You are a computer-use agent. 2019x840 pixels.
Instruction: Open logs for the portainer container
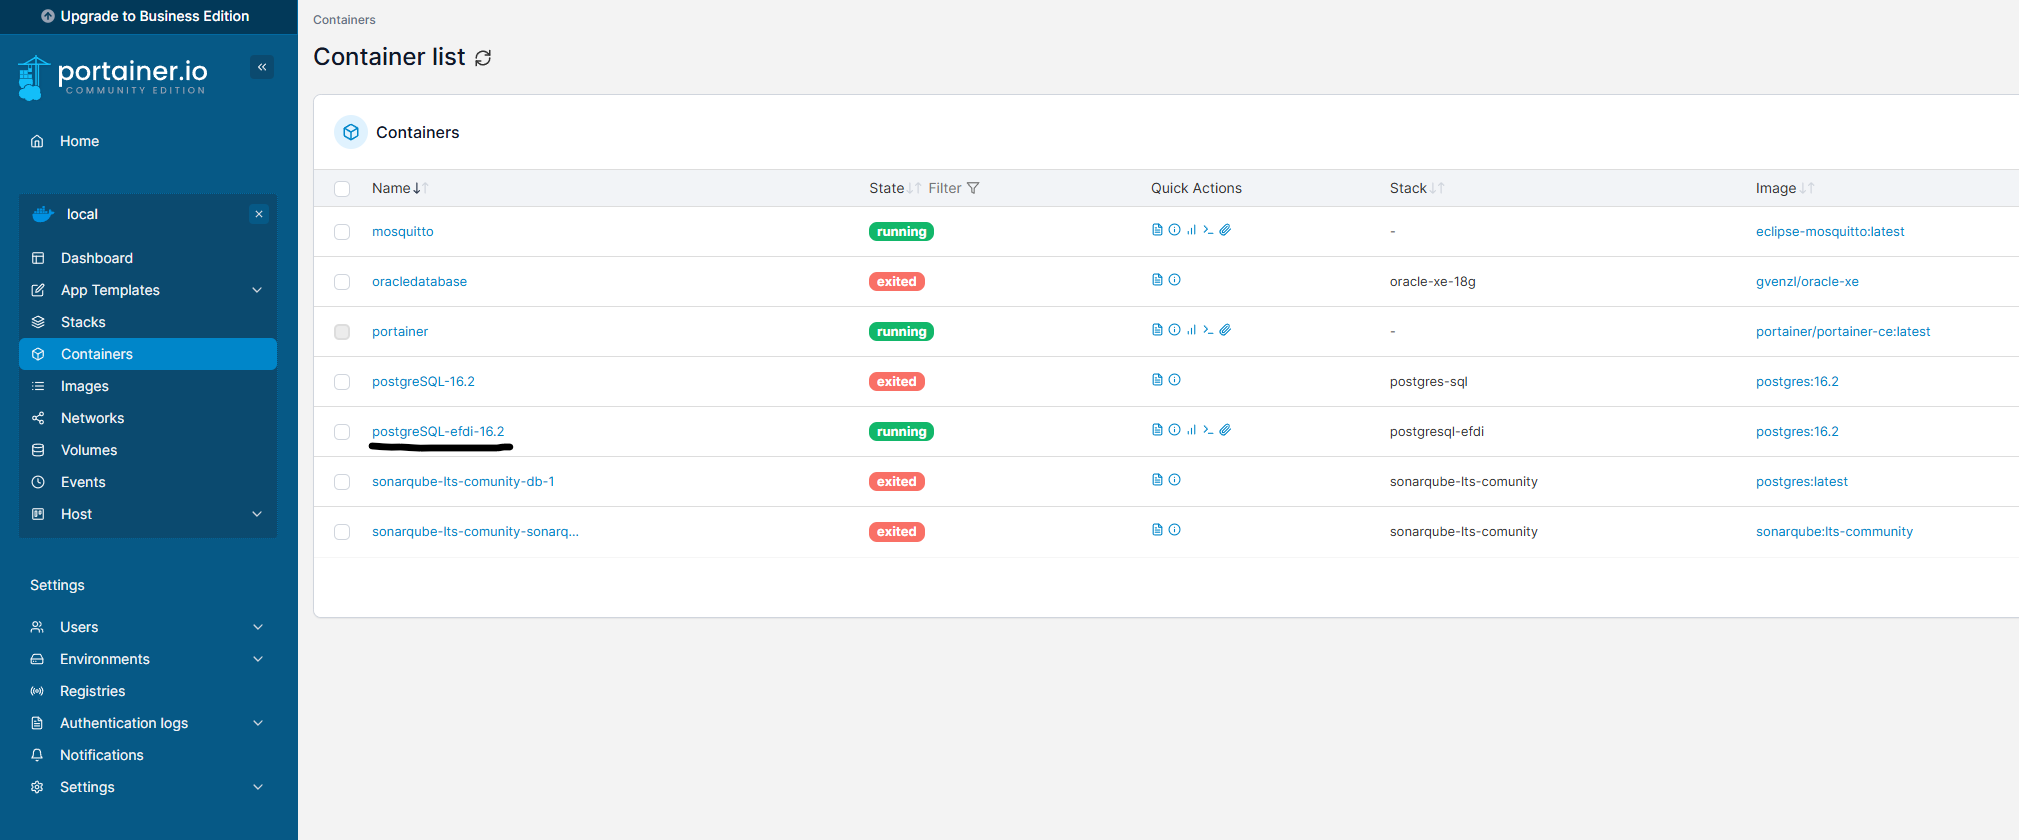pos(1157,330)
